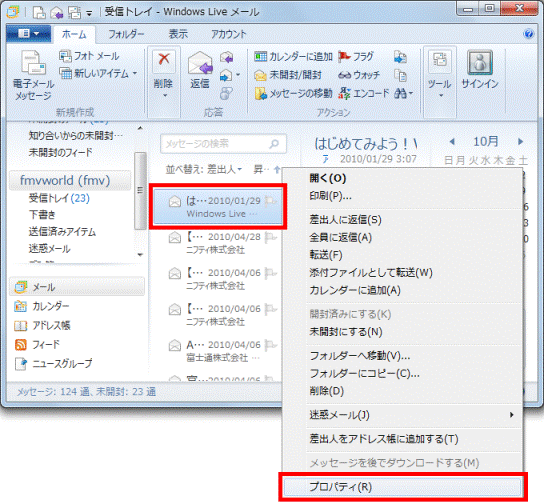This screenshot has height=504, width=544.
Task: Open the quick access toolbar customize arrow
Action: (x=89, y=14)
